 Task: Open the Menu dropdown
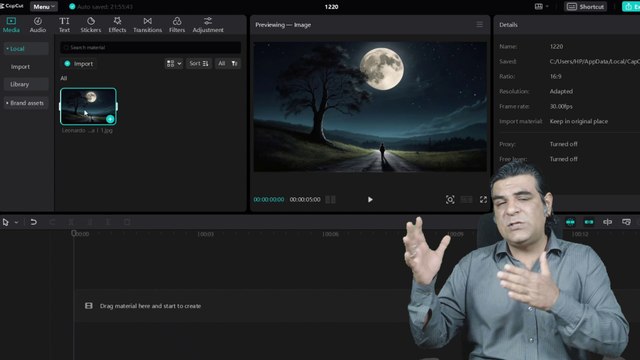[x=44, y=7]
